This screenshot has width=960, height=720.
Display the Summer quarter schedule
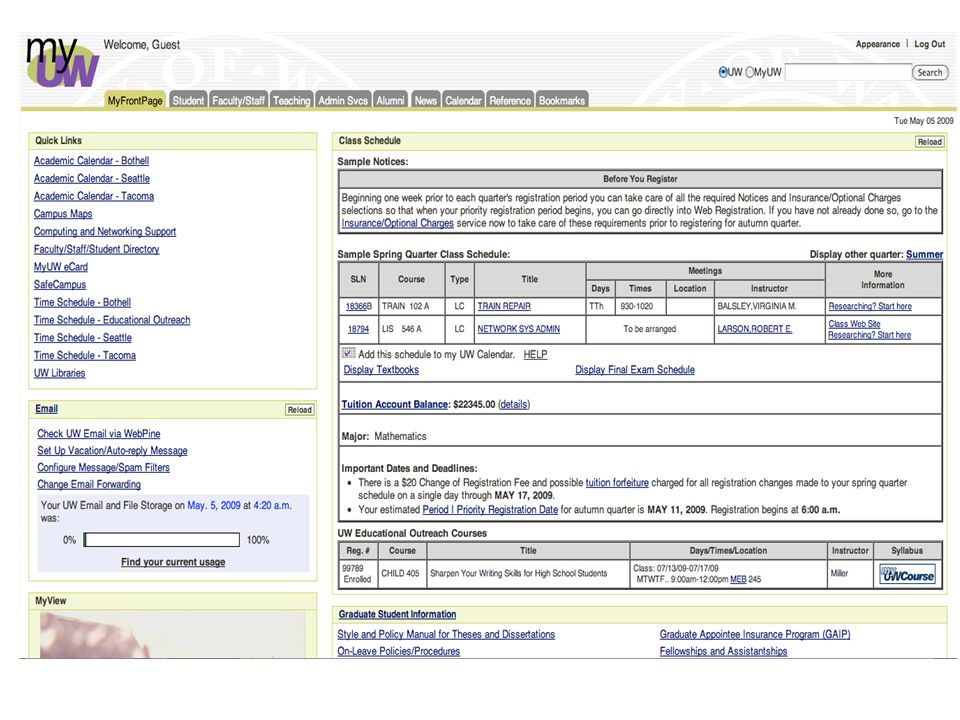tap(924, 255)
